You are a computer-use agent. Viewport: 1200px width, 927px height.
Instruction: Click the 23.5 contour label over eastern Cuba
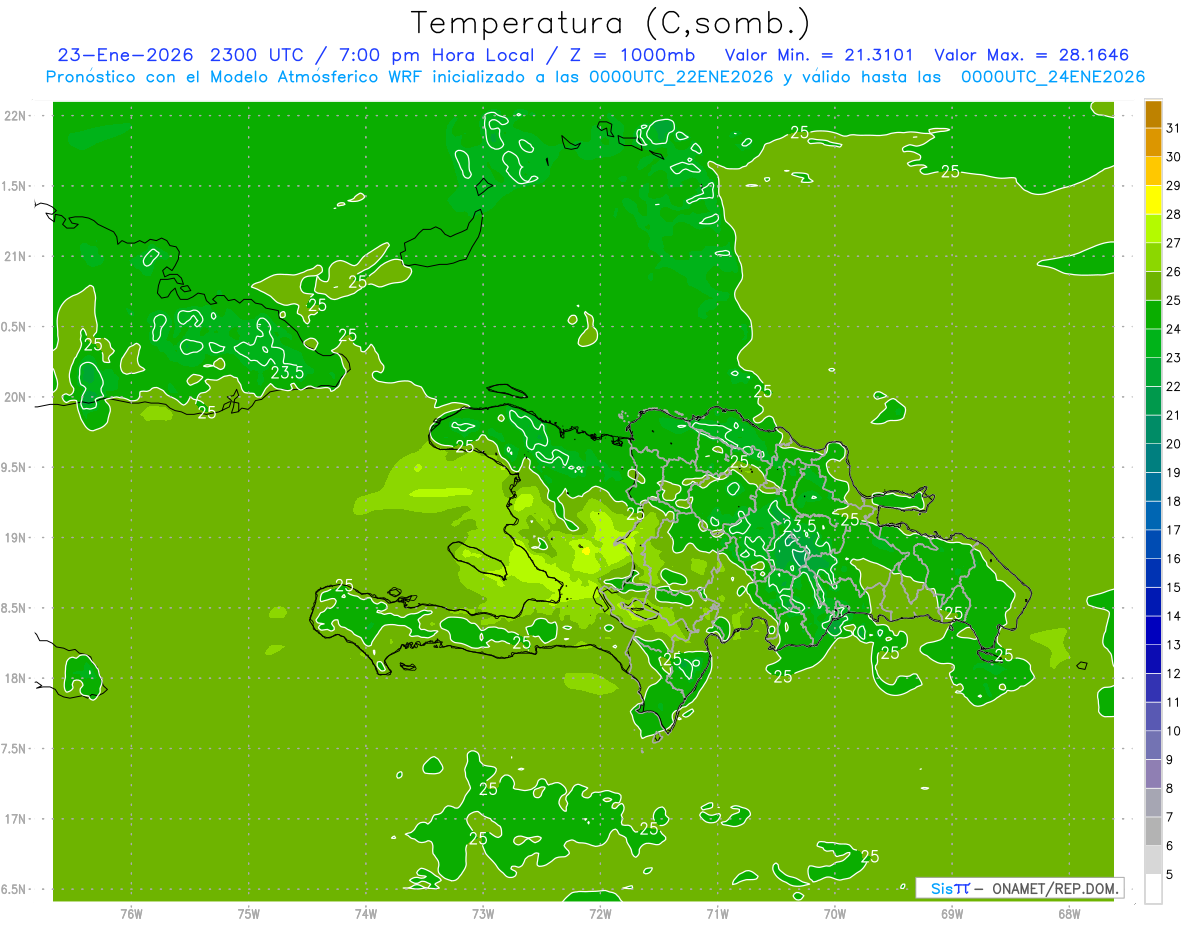287,373
